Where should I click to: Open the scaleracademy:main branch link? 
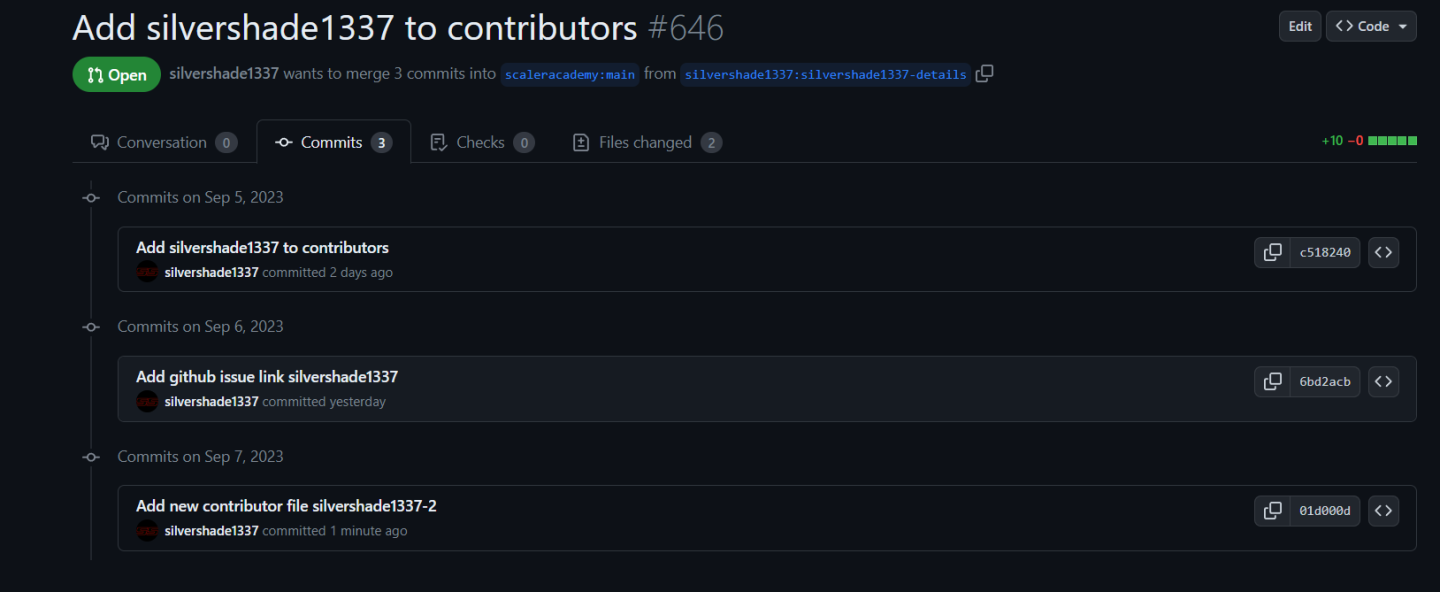pos(570,74)
